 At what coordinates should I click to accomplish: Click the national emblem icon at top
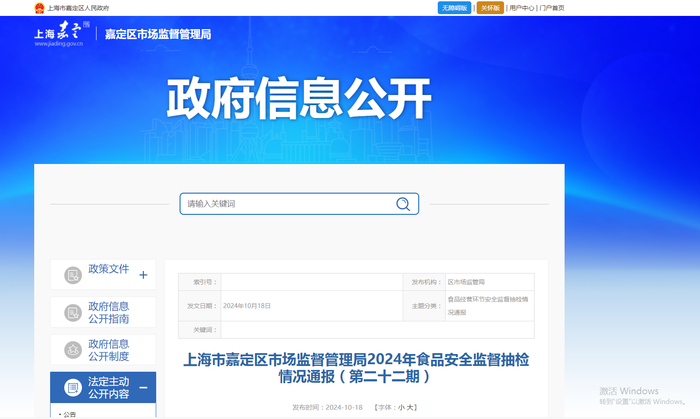pos(40,8)
